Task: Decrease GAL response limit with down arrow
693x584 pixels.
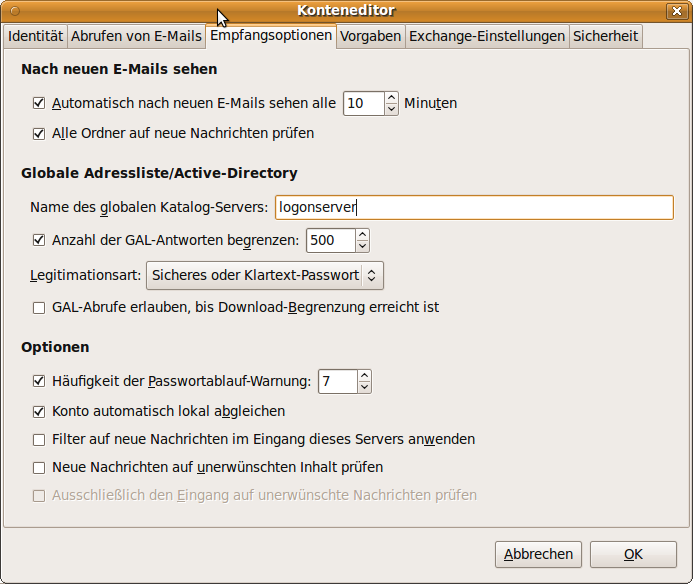Action: point(361,246)
